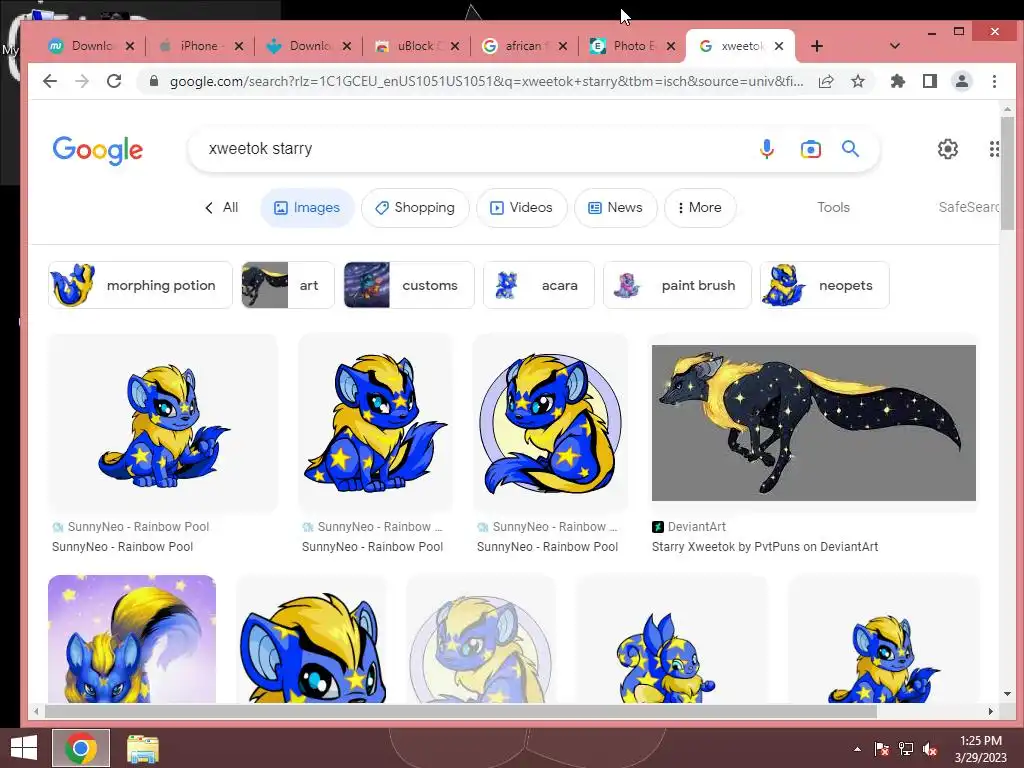This screenshot has width=1024, height=768.
Task: Select acara suggestion chip
Action: click(x=539, y=285)
